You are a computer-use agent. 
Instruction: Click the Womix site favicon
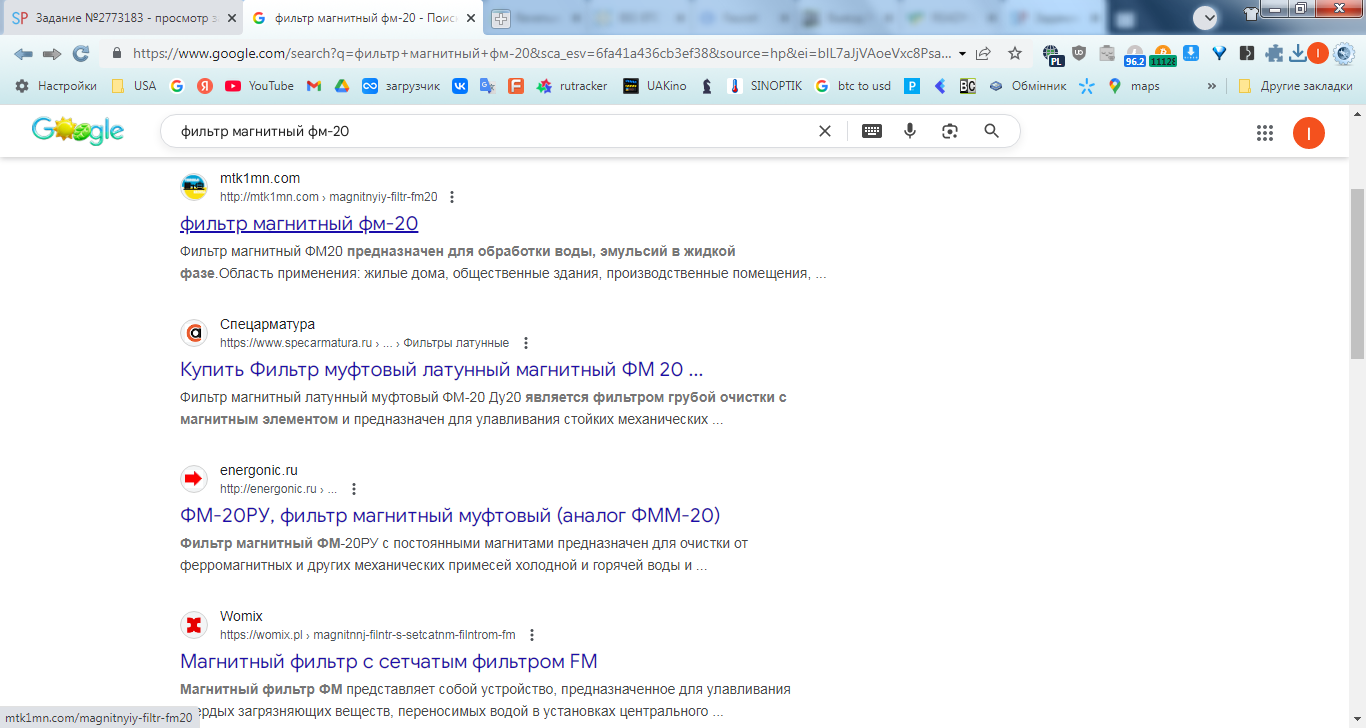[x=194, y=625]
